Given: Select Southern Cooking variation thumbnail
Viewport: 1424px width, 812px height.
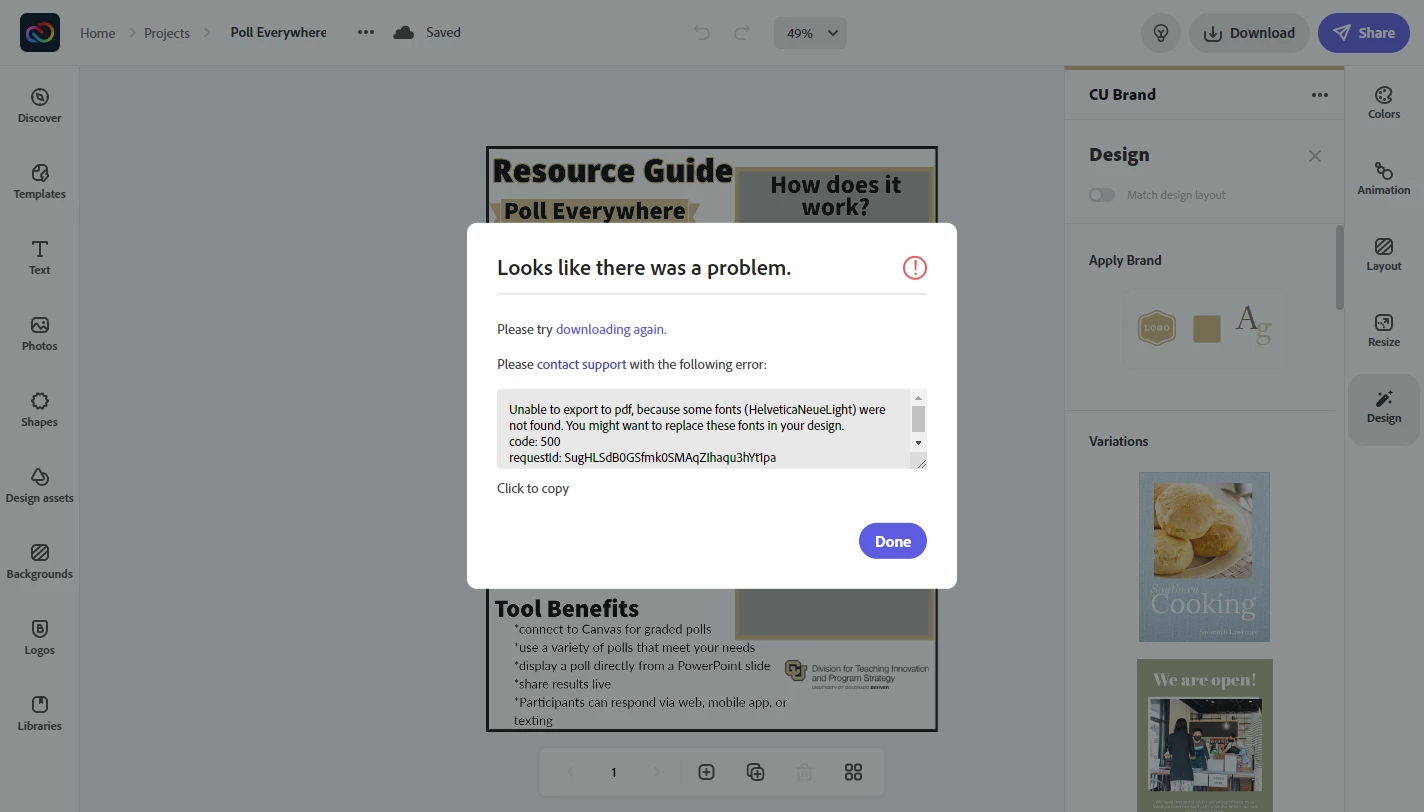Looking at the screenshot, I should point(1204,557).
